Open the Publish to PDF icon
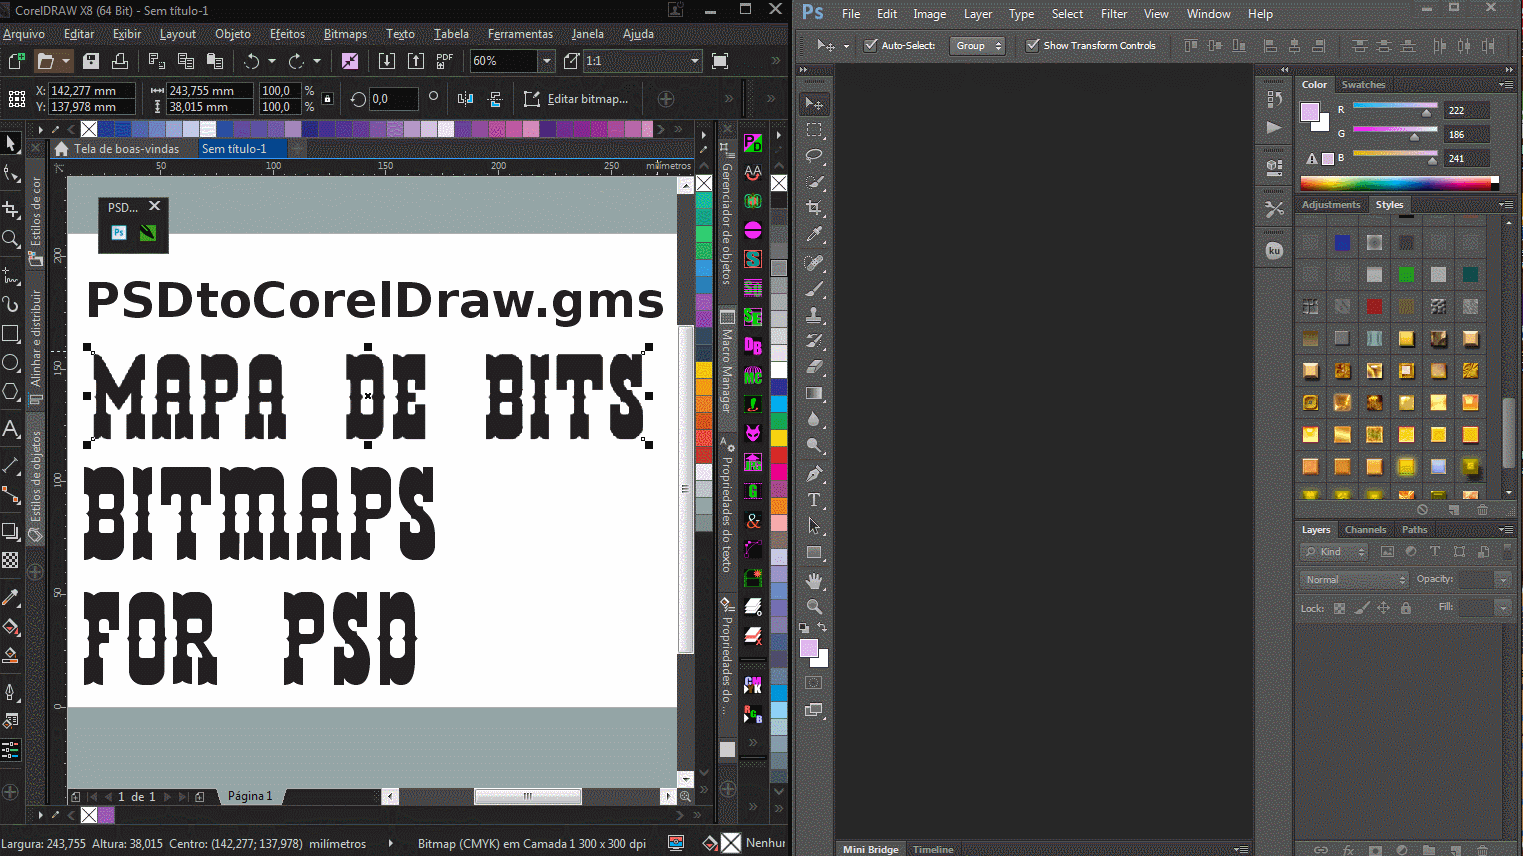Screen dimensions: 1523x856 443,60
